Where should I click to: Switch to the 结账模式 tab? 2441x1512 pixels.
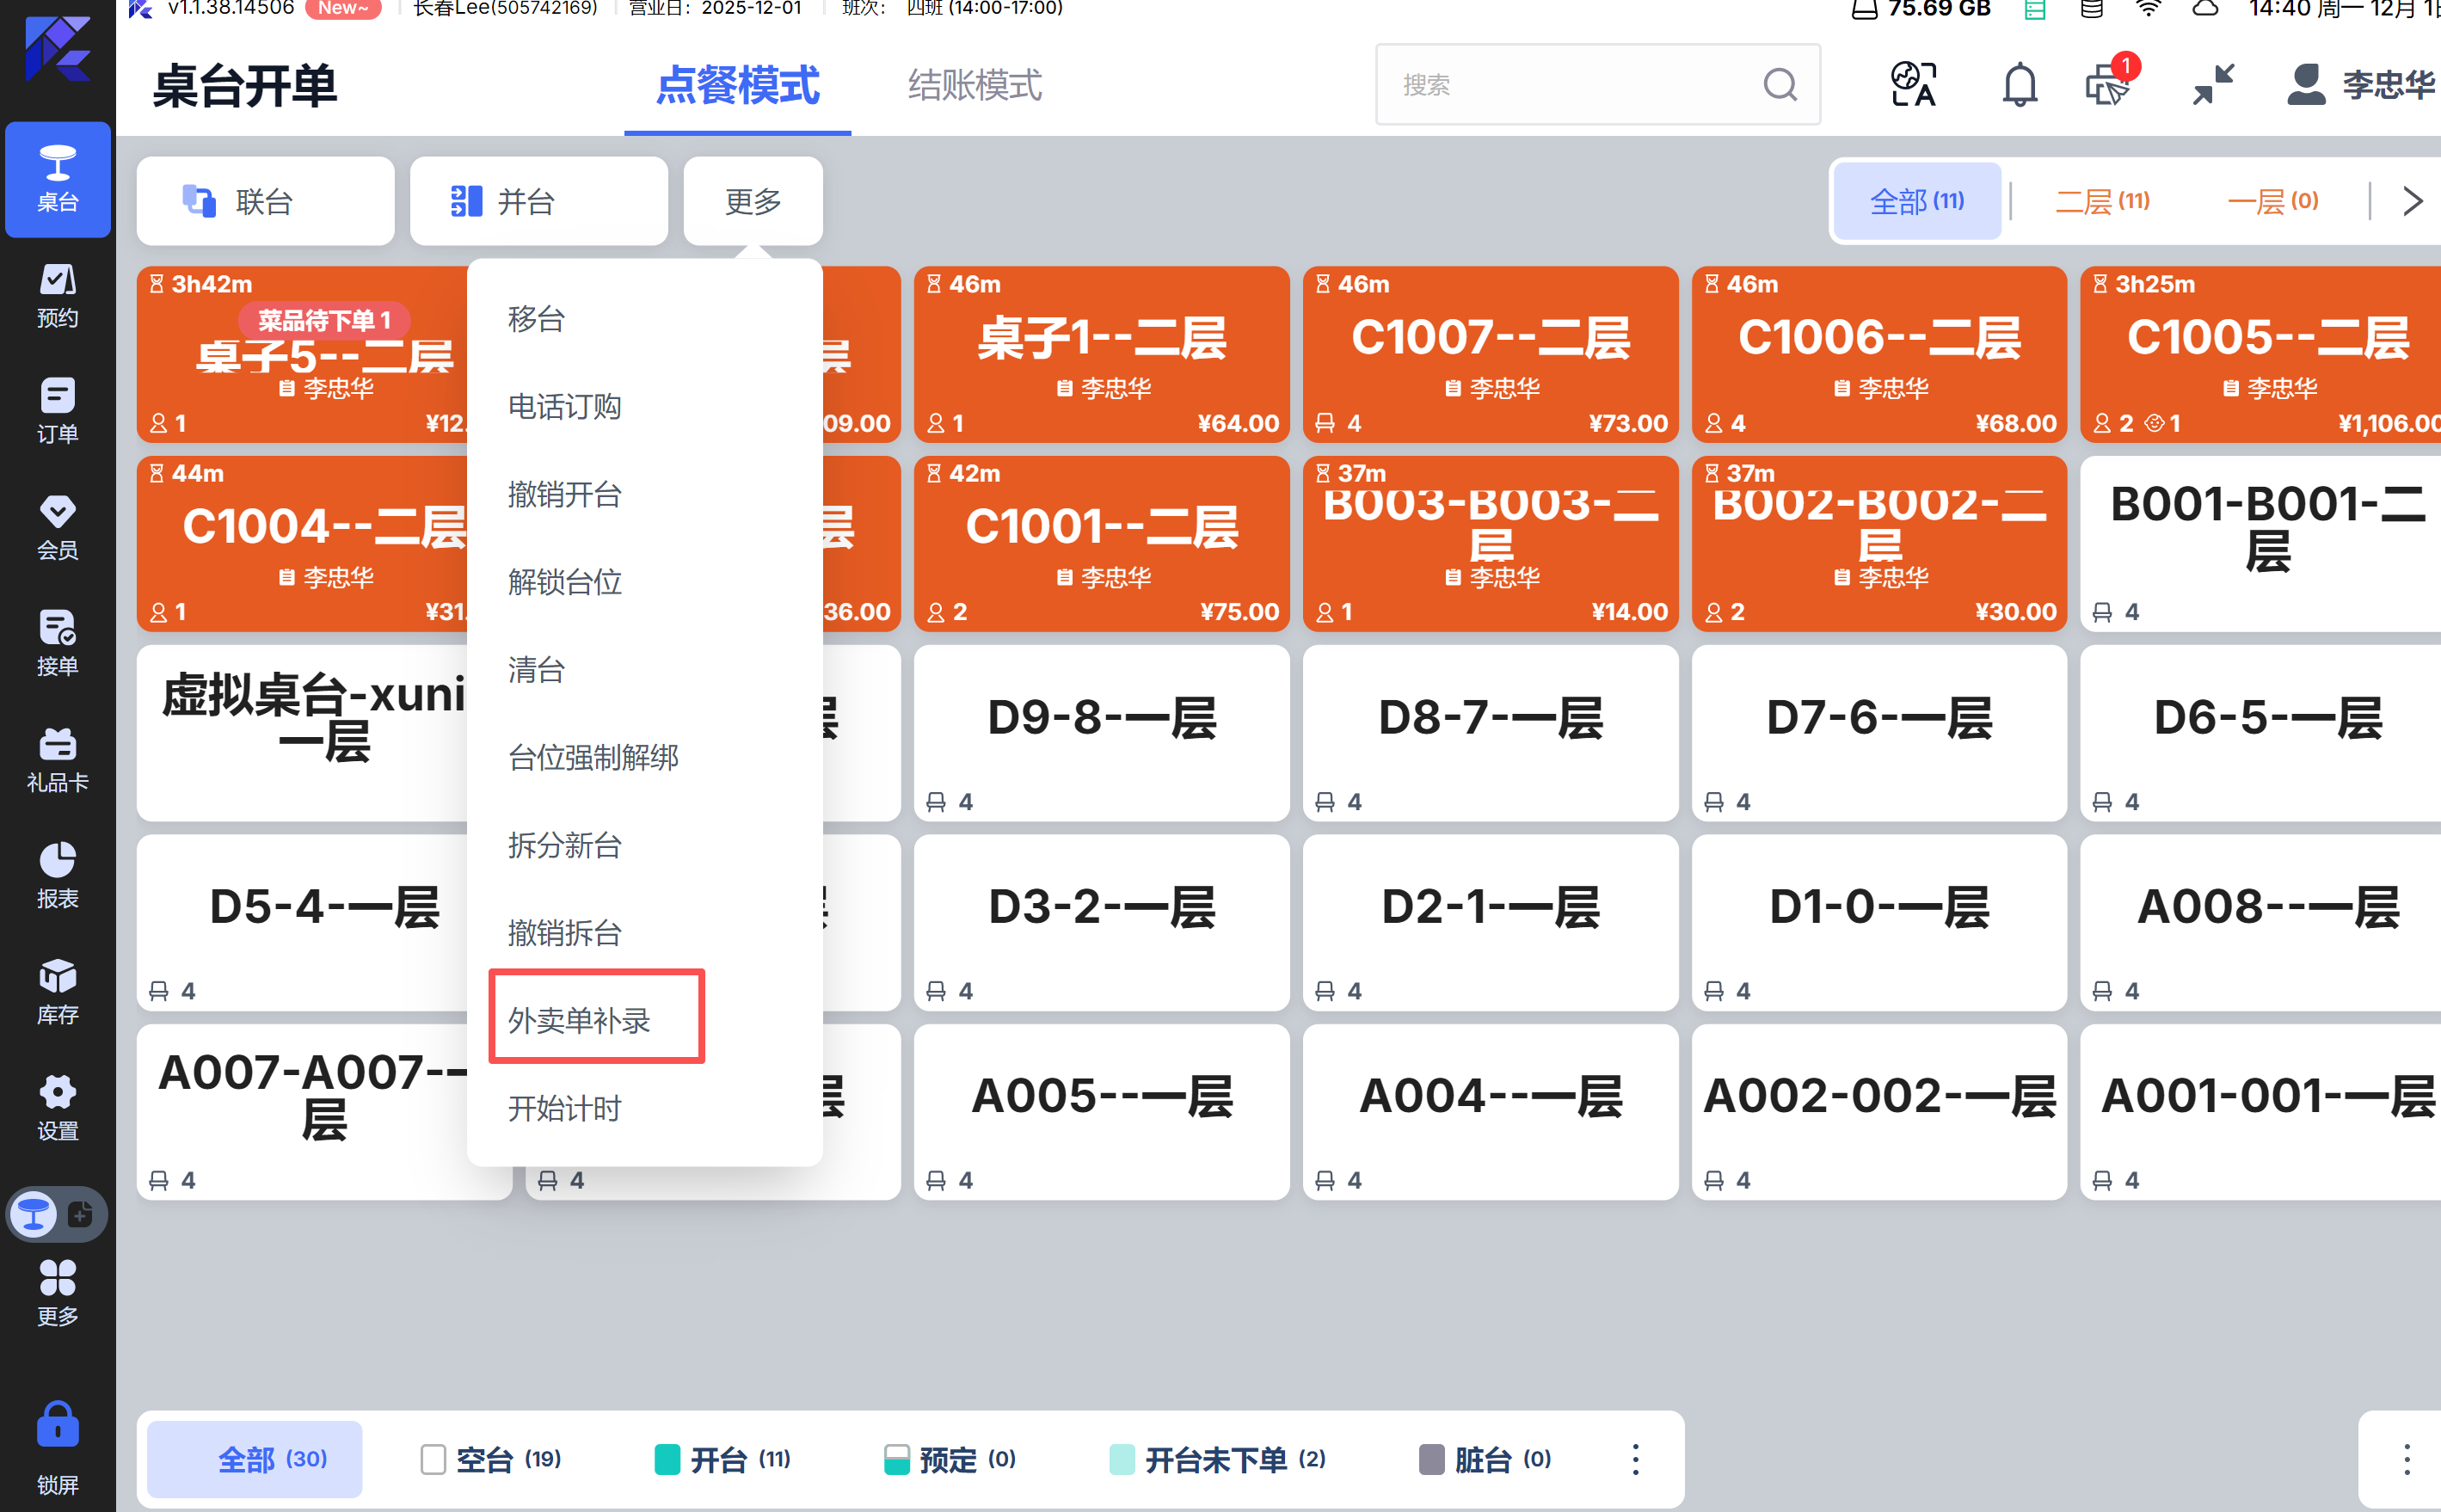974,85
